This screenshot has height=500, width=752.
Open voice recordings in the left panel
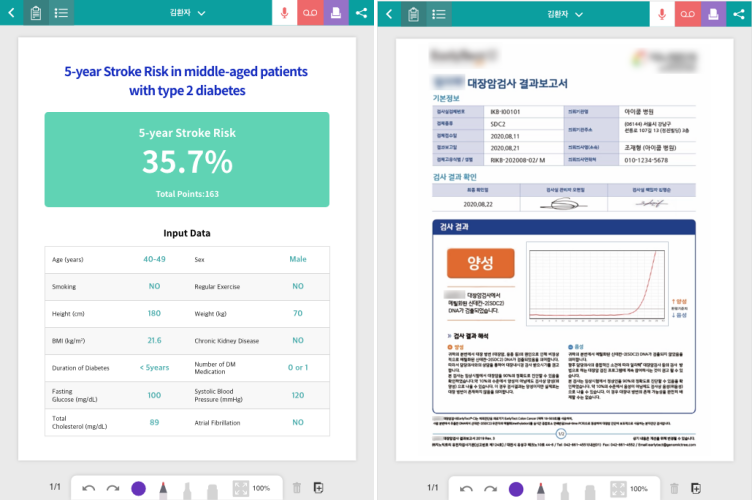310,12
